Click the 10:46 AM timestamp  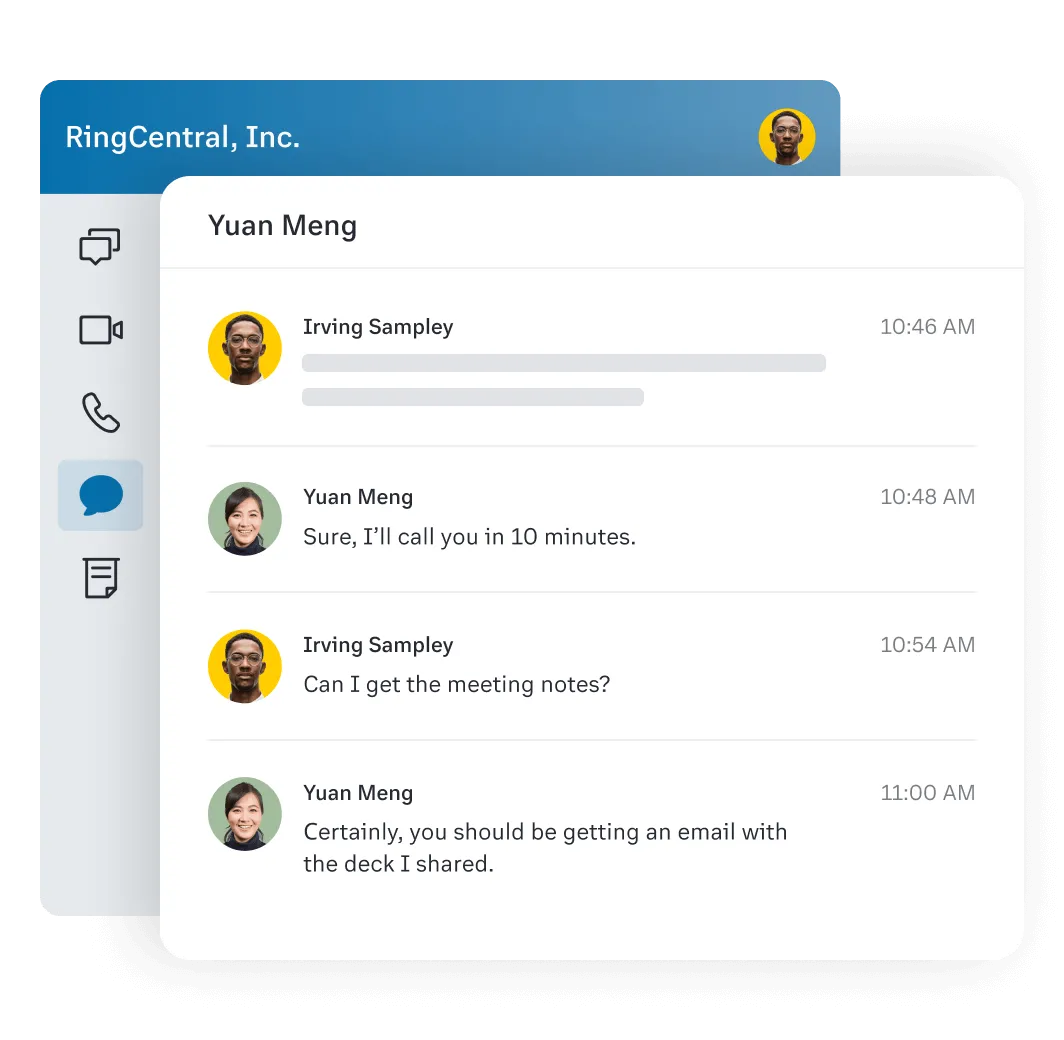click(928, 327)
